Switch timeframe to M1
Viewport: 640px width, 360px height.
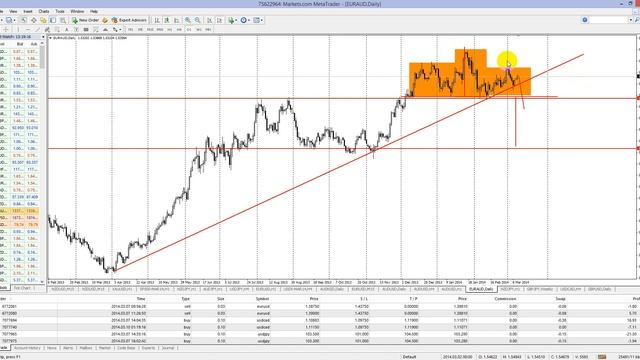[x=131, y=29]
